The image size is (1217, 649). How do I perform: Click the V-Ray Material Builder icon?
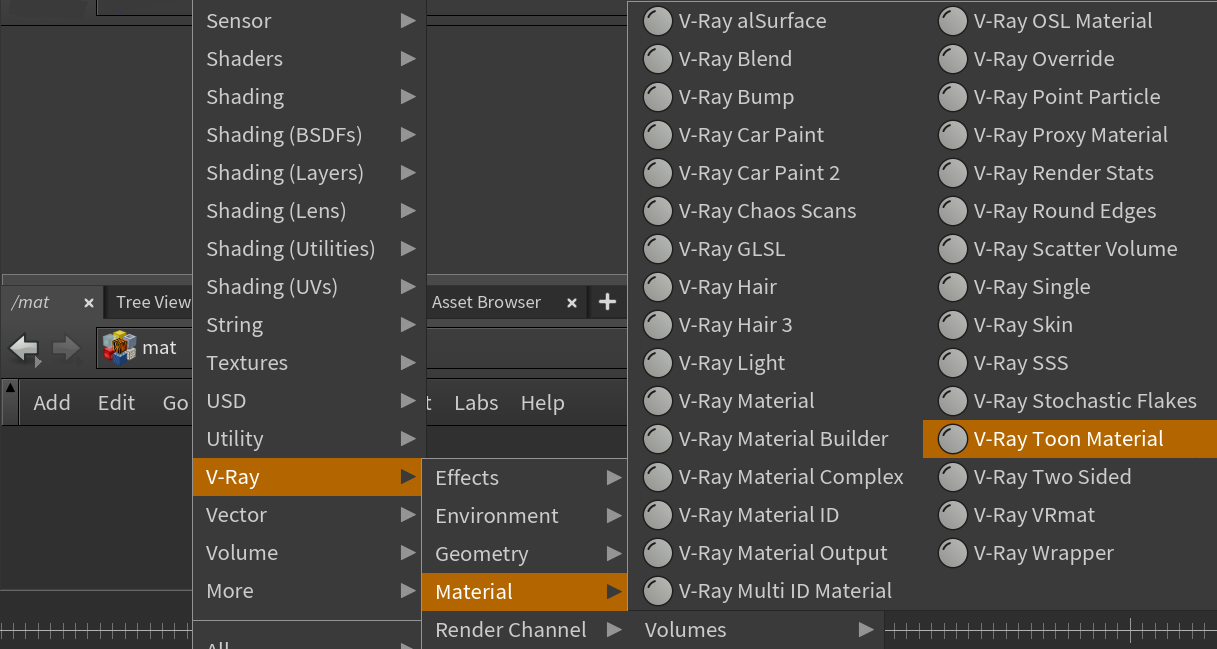657,439
